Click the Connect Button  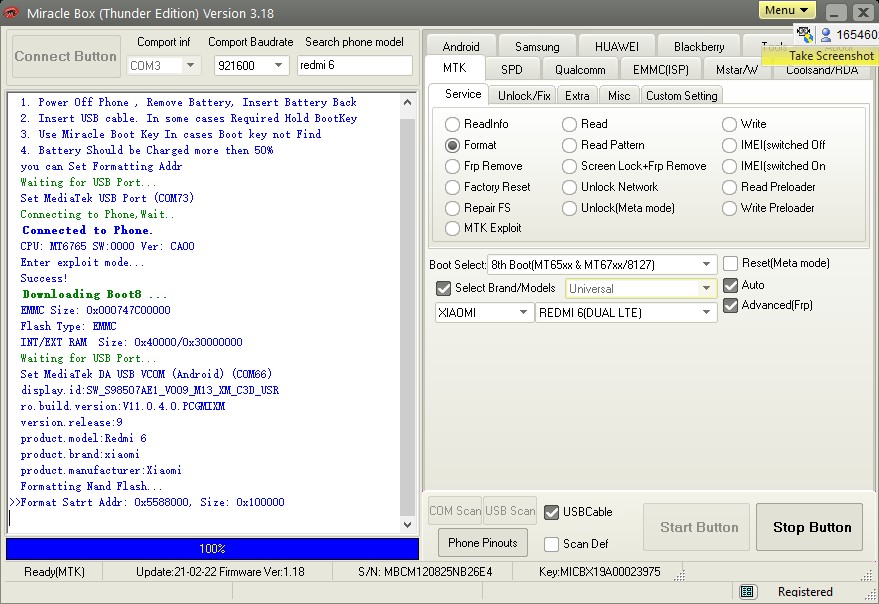coord(66,56)
